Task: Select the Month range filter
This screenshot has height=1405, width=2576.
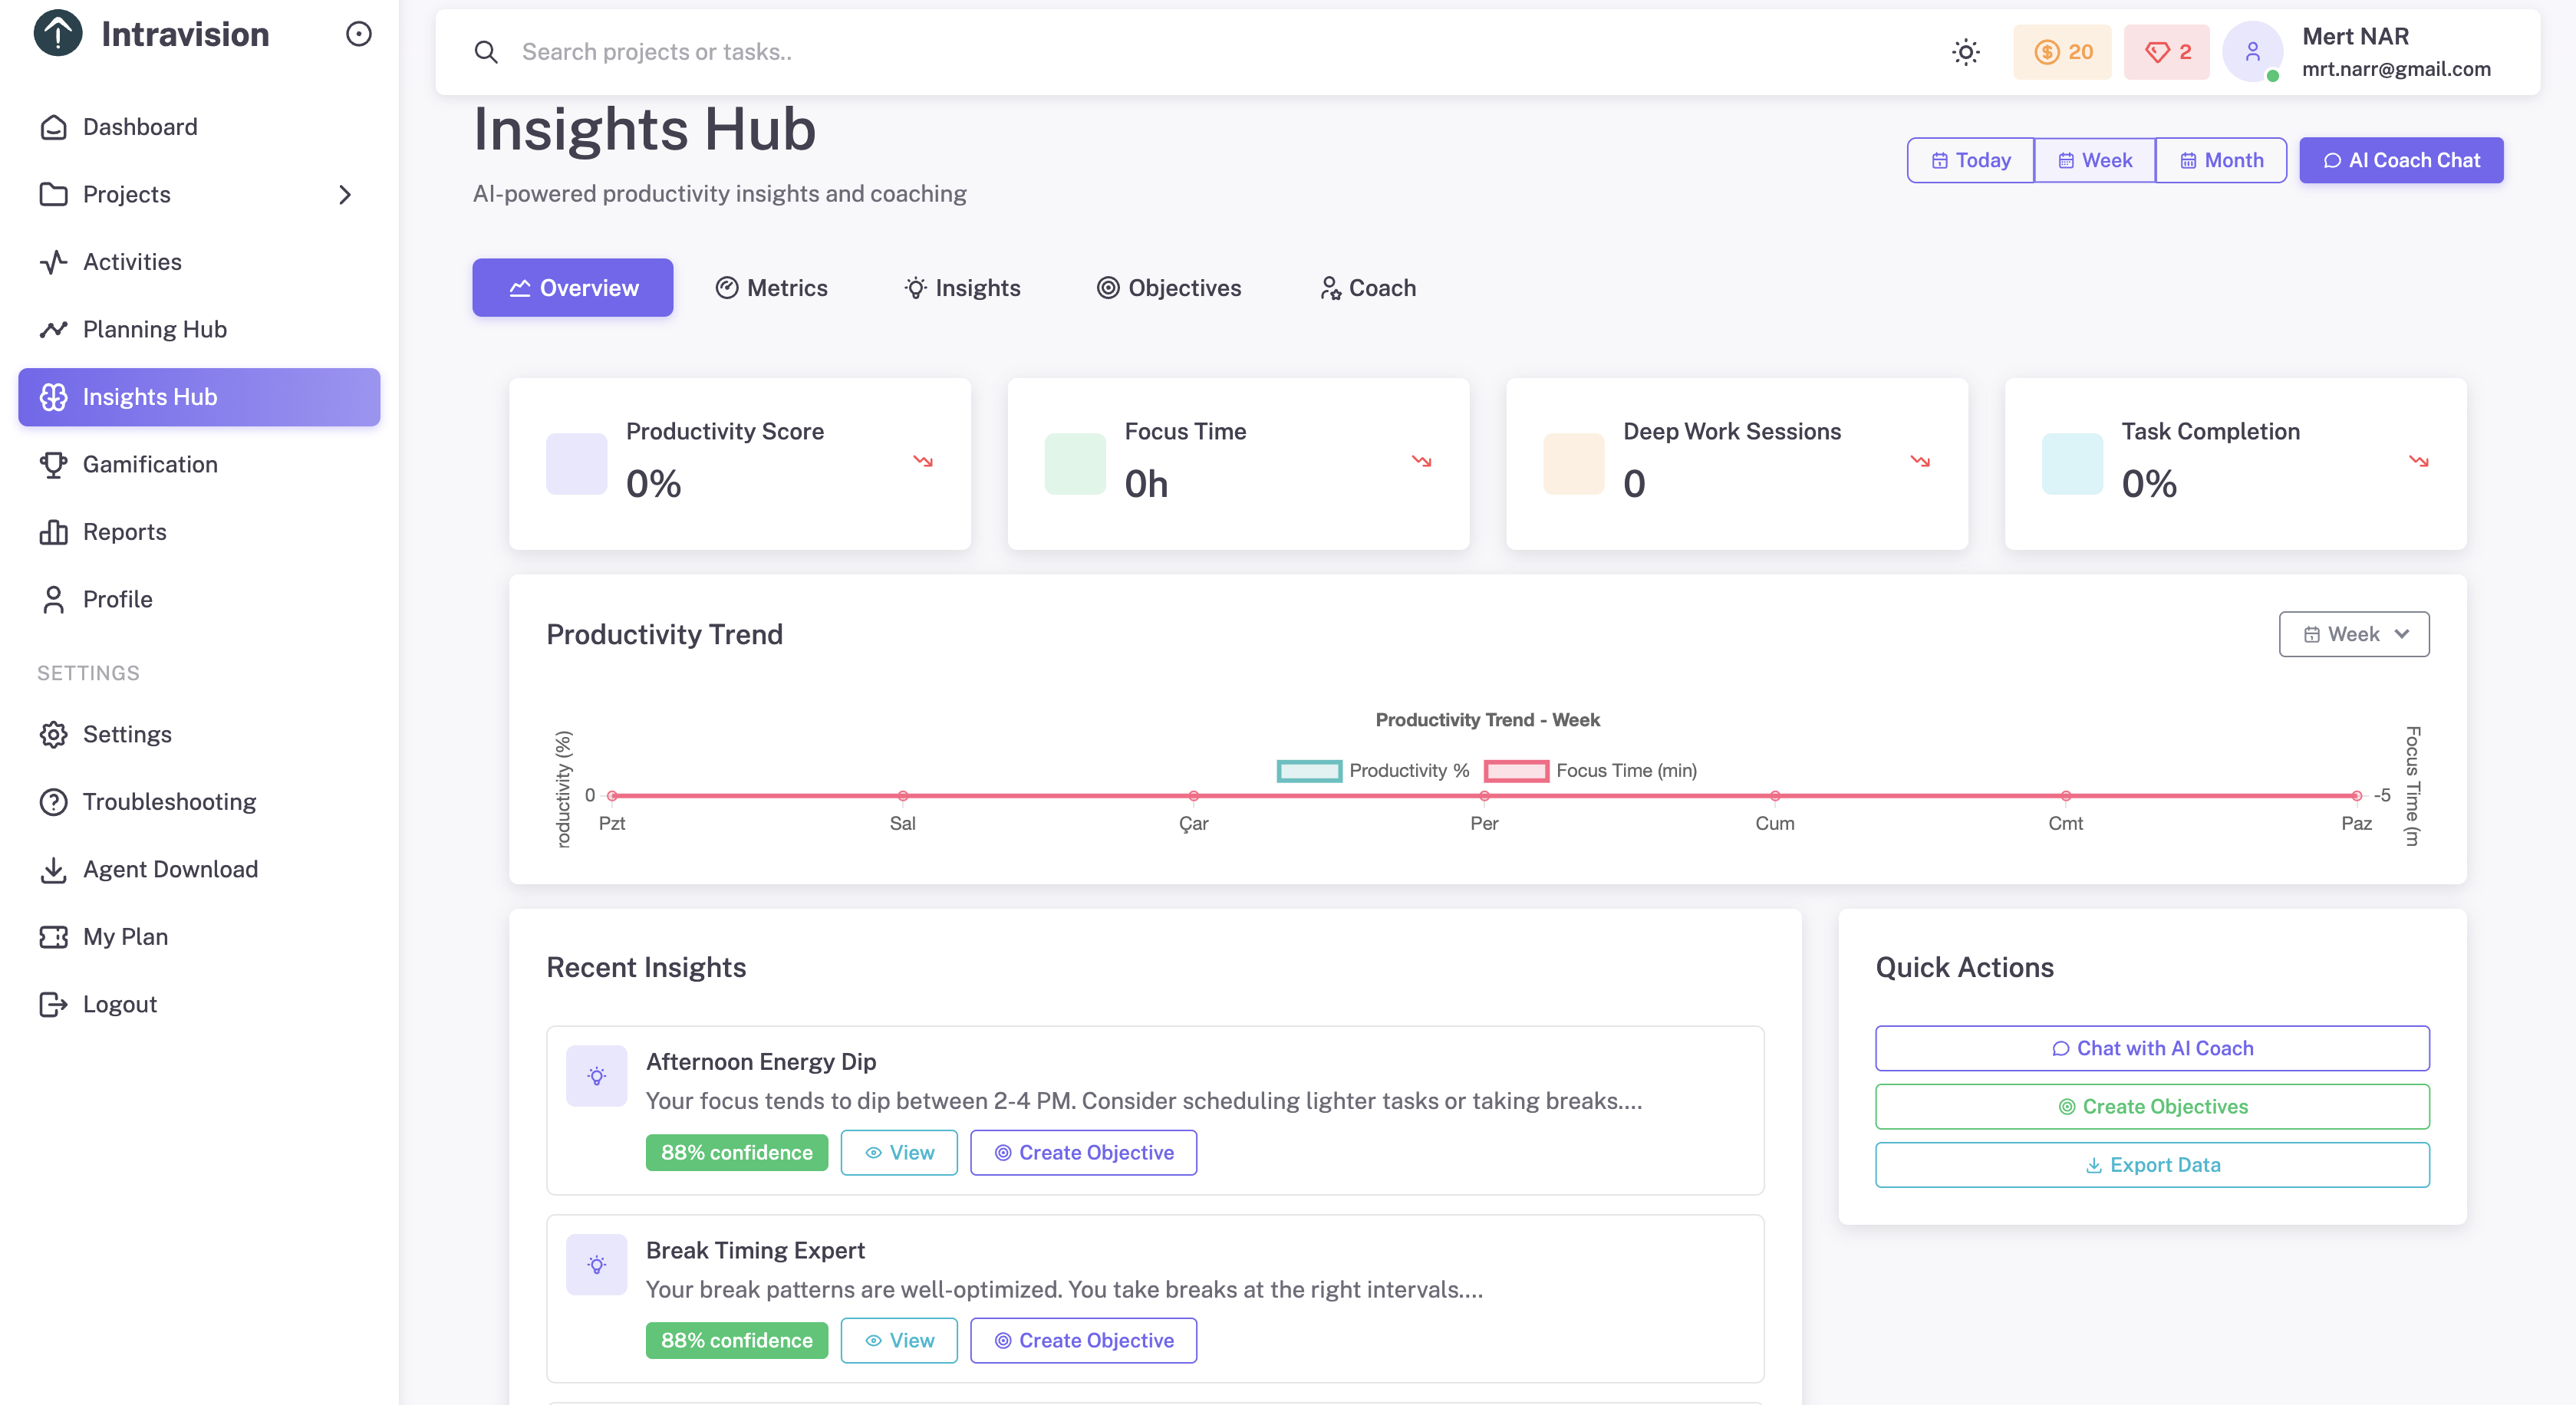Action: point(2220,160)
